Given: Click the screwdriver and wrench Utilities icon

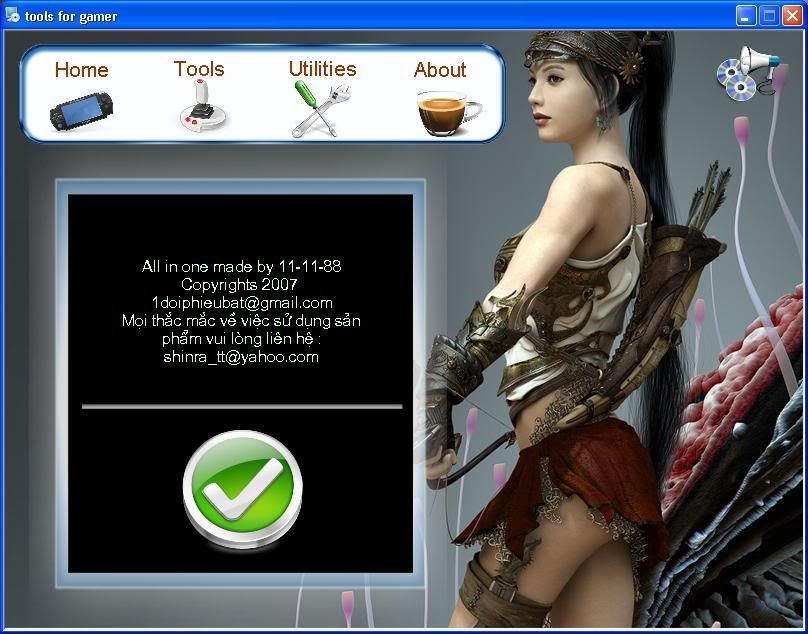Looking at the screenshot, I should point(322,109).
